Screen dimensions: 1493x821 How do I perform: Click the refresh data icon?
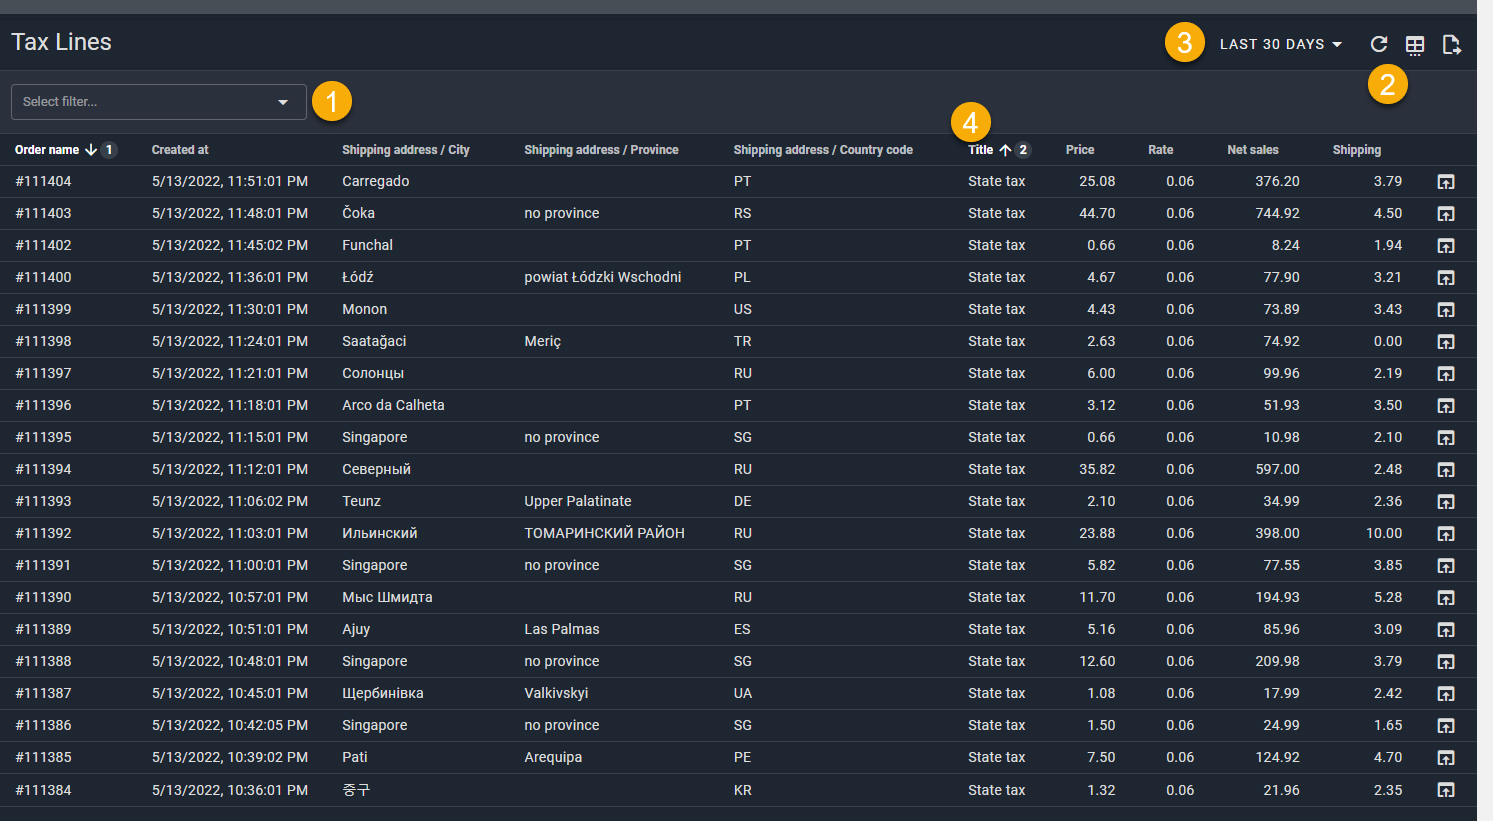pyautogui.click(x=1378, y=44)
